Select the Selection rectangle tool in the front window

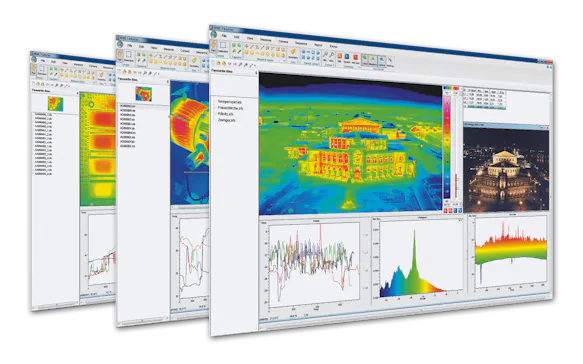(x=223, y=47)
